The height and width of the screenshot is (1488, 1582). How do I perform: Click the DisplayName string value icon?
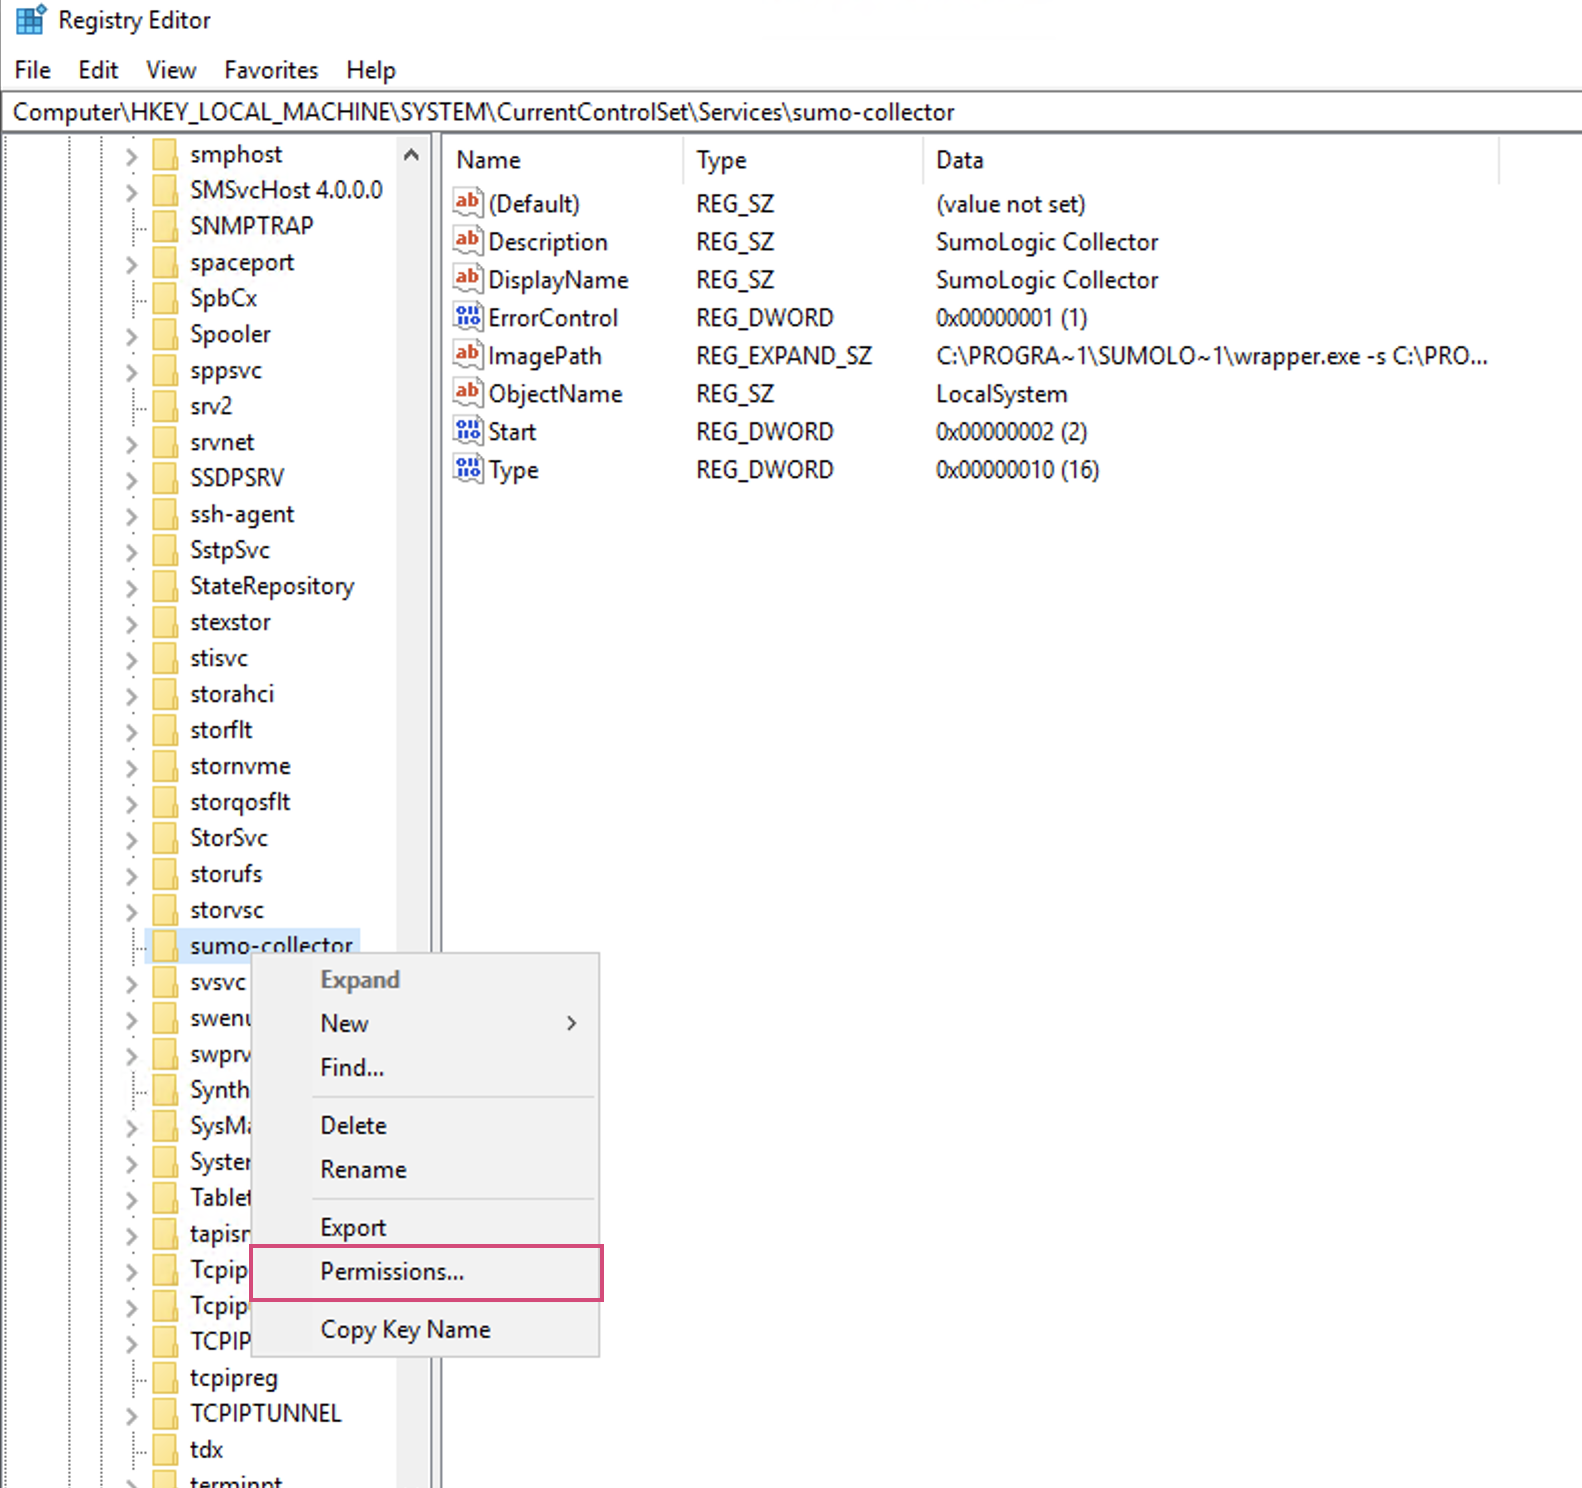pos(467,279)
